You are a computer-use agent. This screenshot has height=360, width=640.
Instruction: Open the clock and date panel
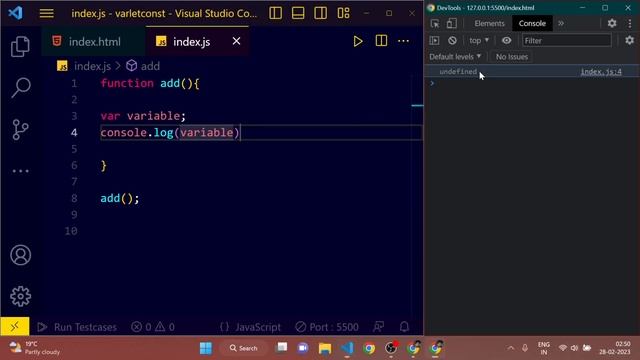pyautogui.click(x=615, y=348)
